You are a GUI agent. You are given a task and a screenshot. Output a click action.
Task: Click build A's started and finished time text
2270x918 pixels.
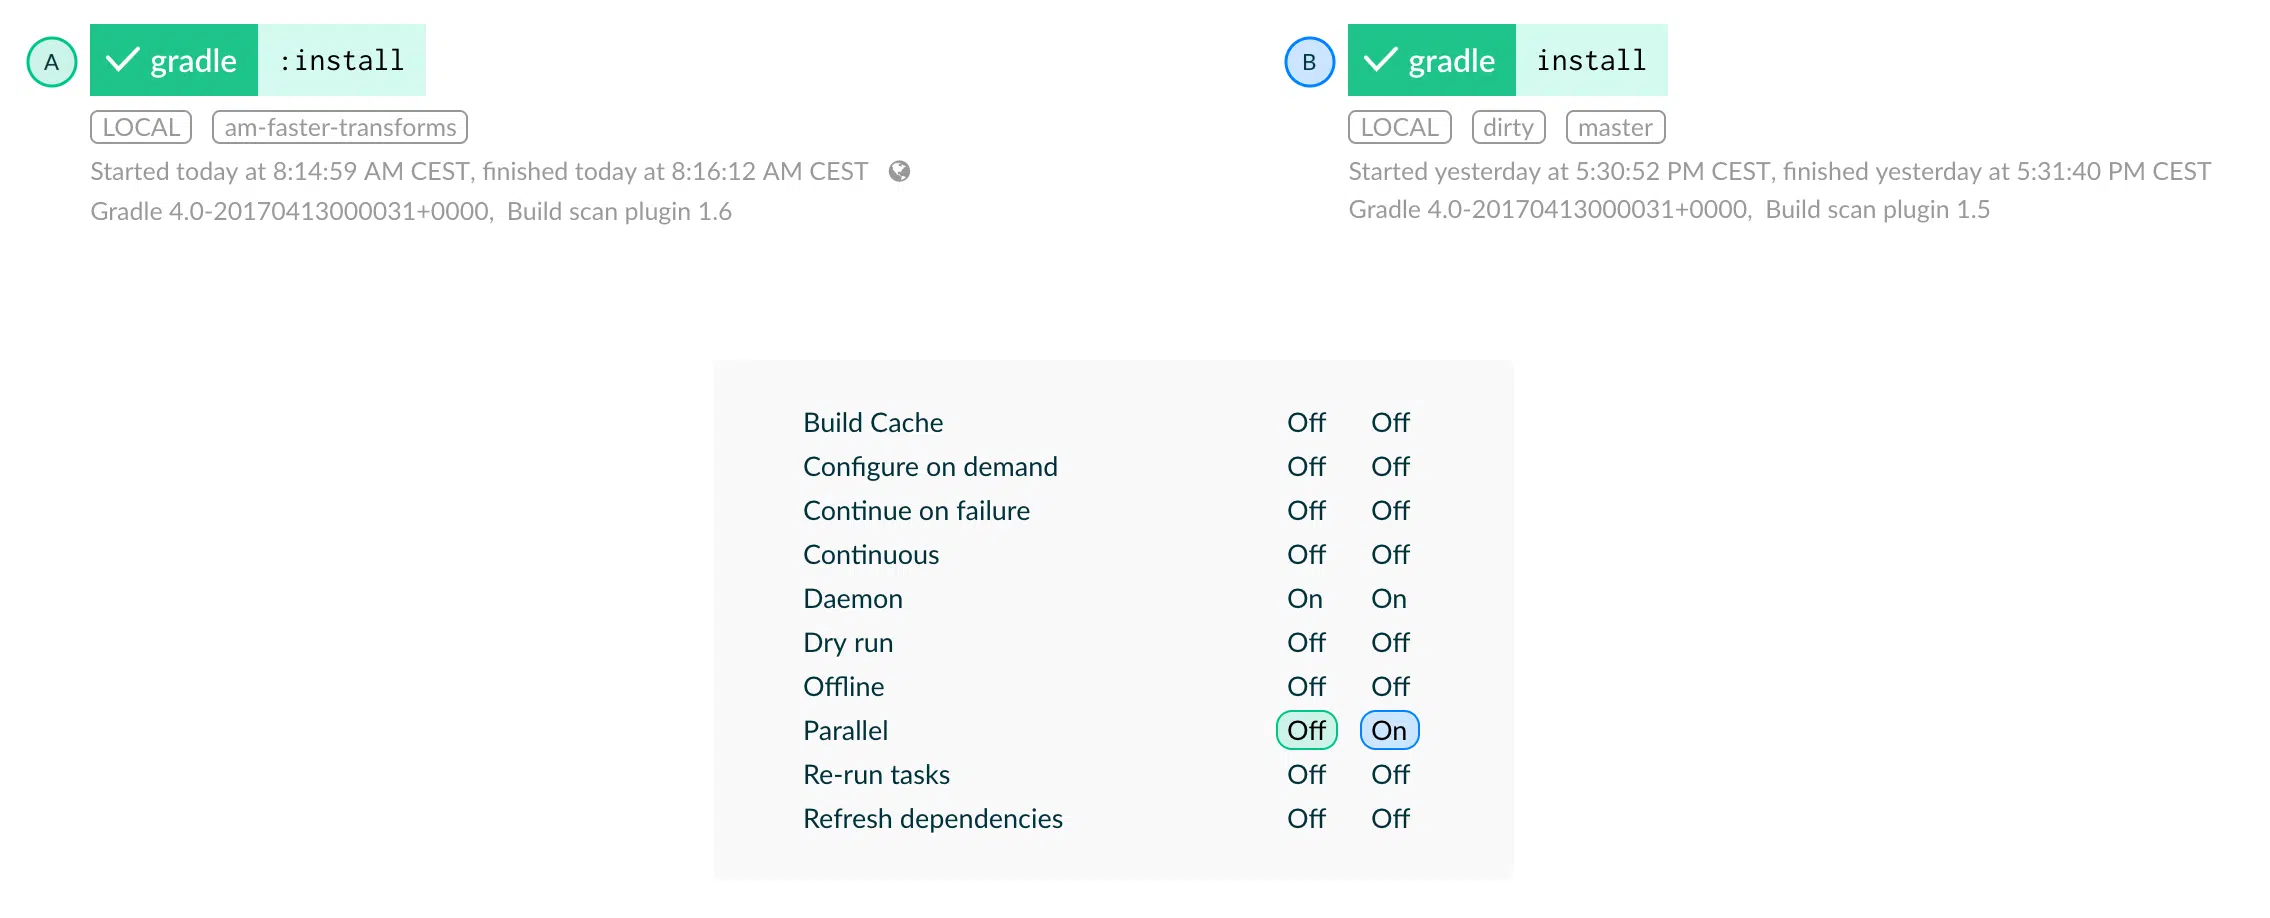tap(479, 171)
